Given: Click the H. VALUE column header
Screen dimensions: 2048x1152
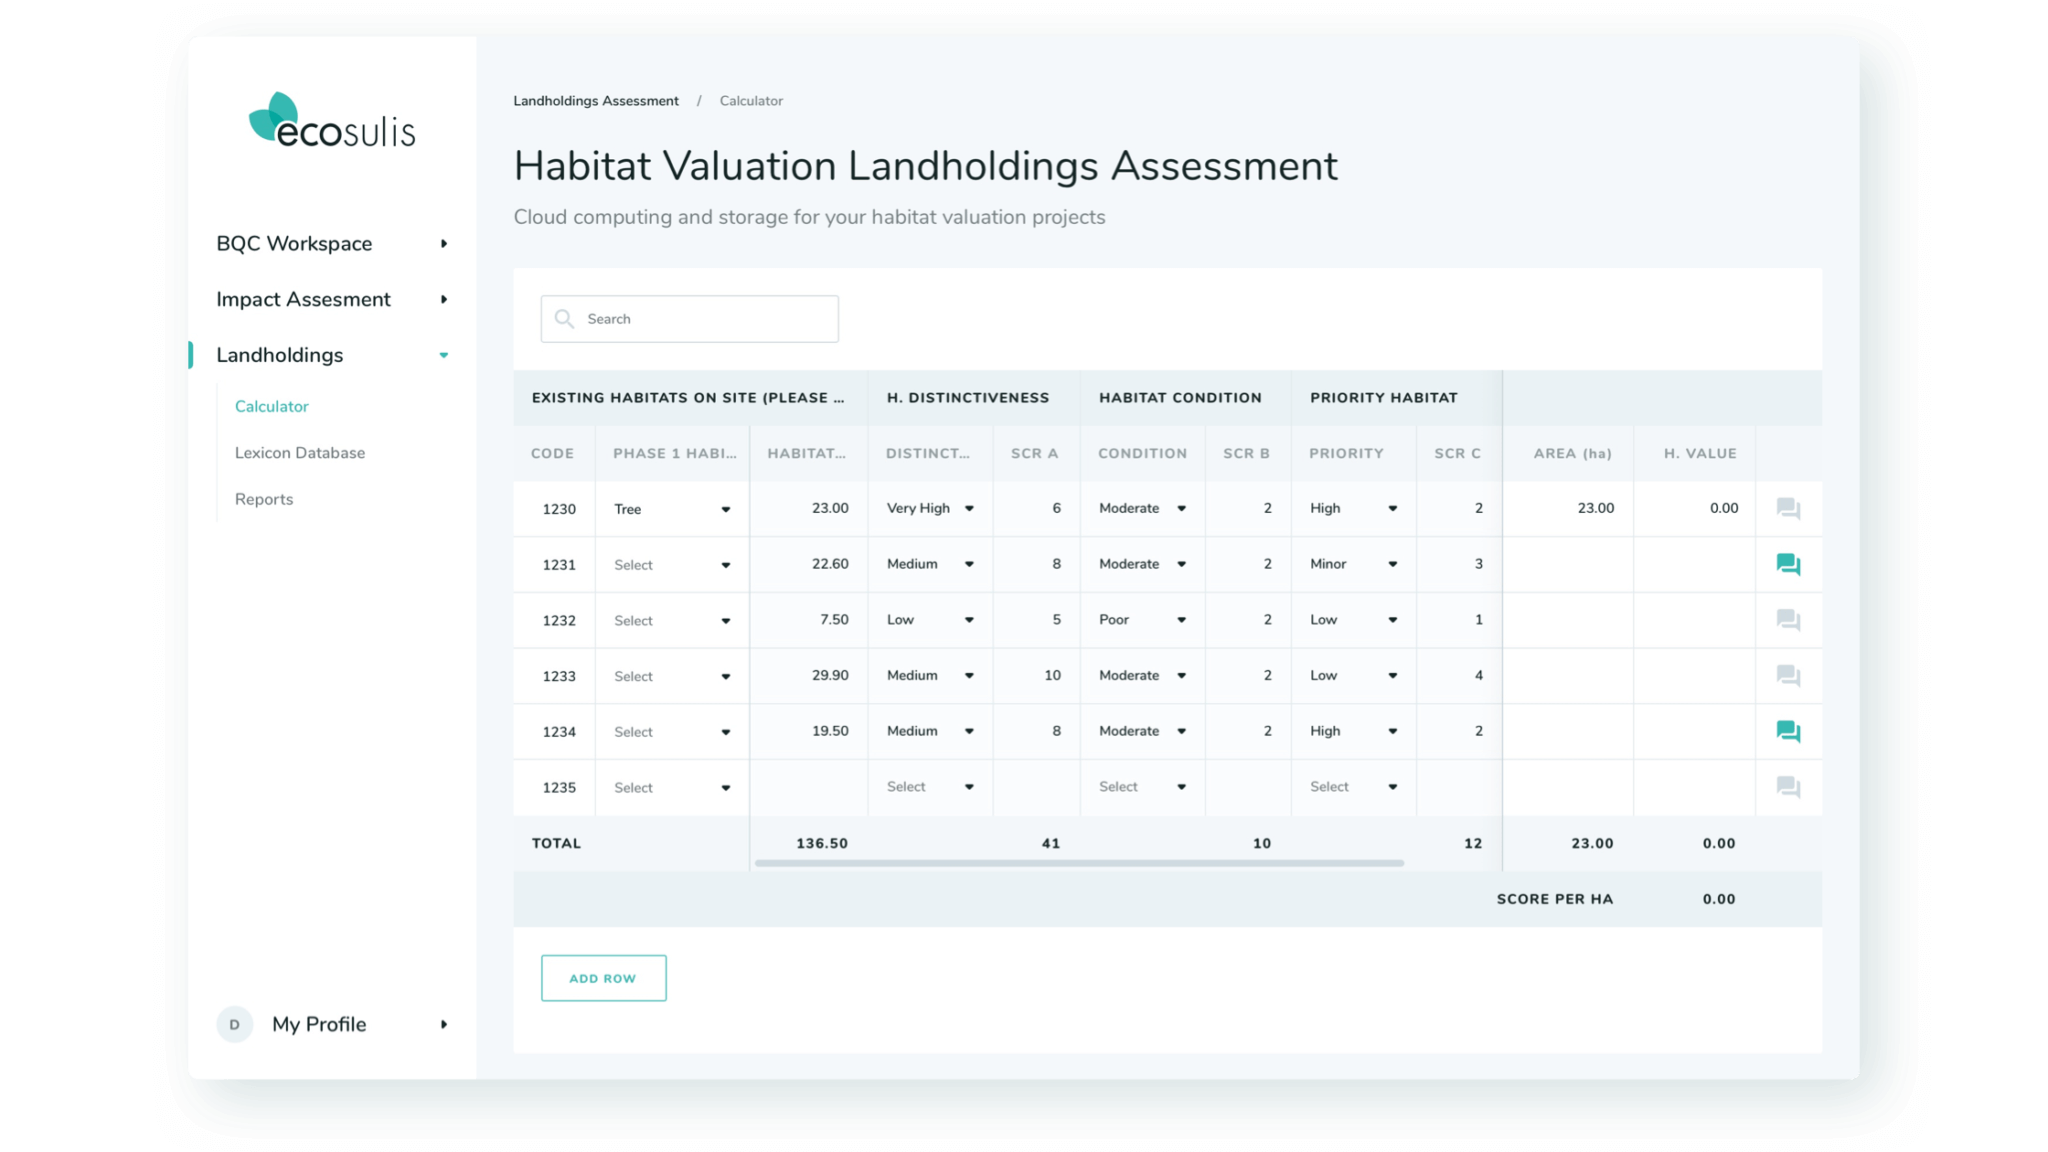Looking at the screenshot, I should (x=1700, y=453).
